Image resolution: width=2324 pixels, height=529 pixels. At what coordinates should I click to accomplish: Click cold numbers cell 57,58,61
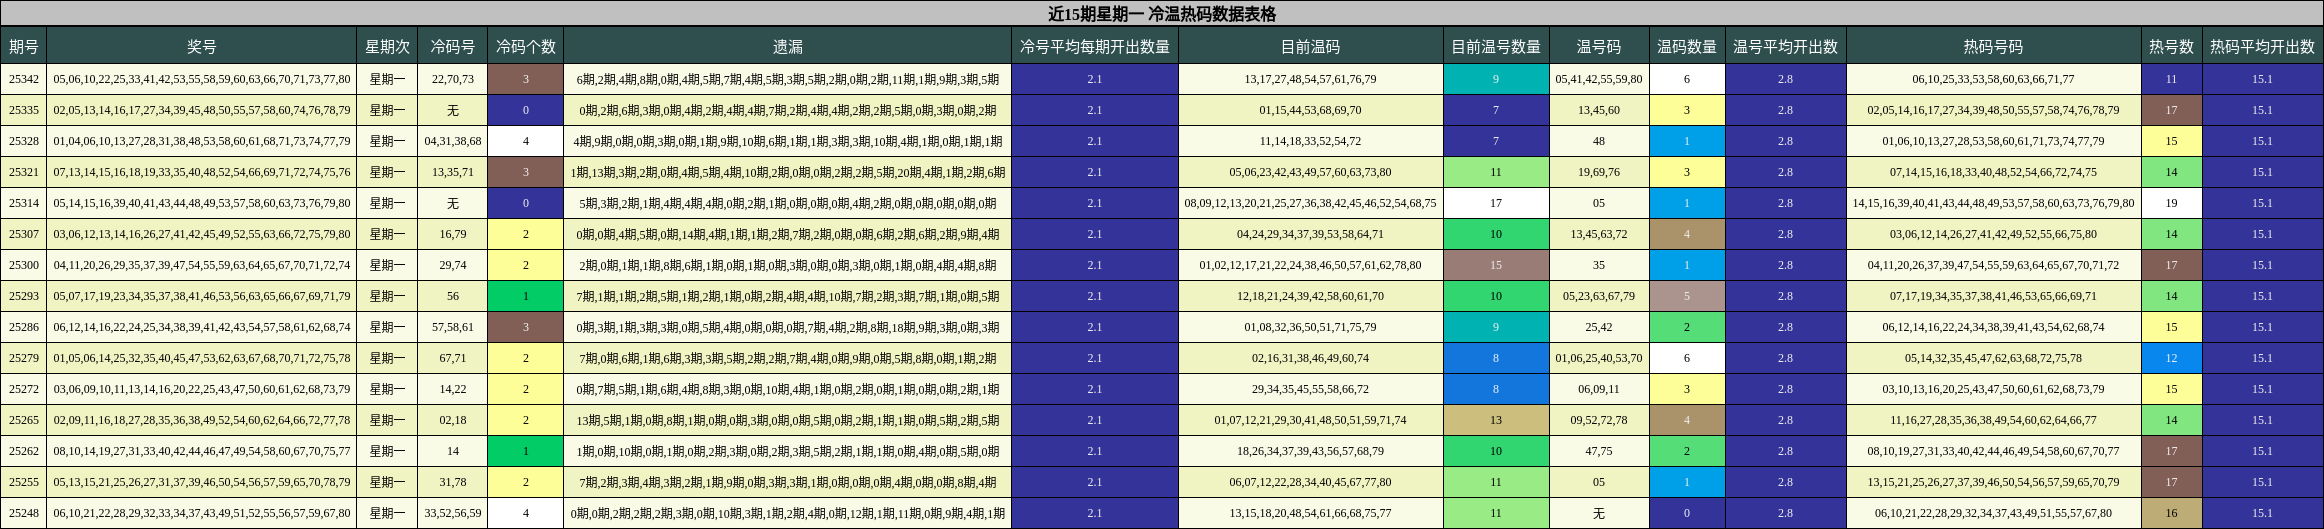(453, 327)
